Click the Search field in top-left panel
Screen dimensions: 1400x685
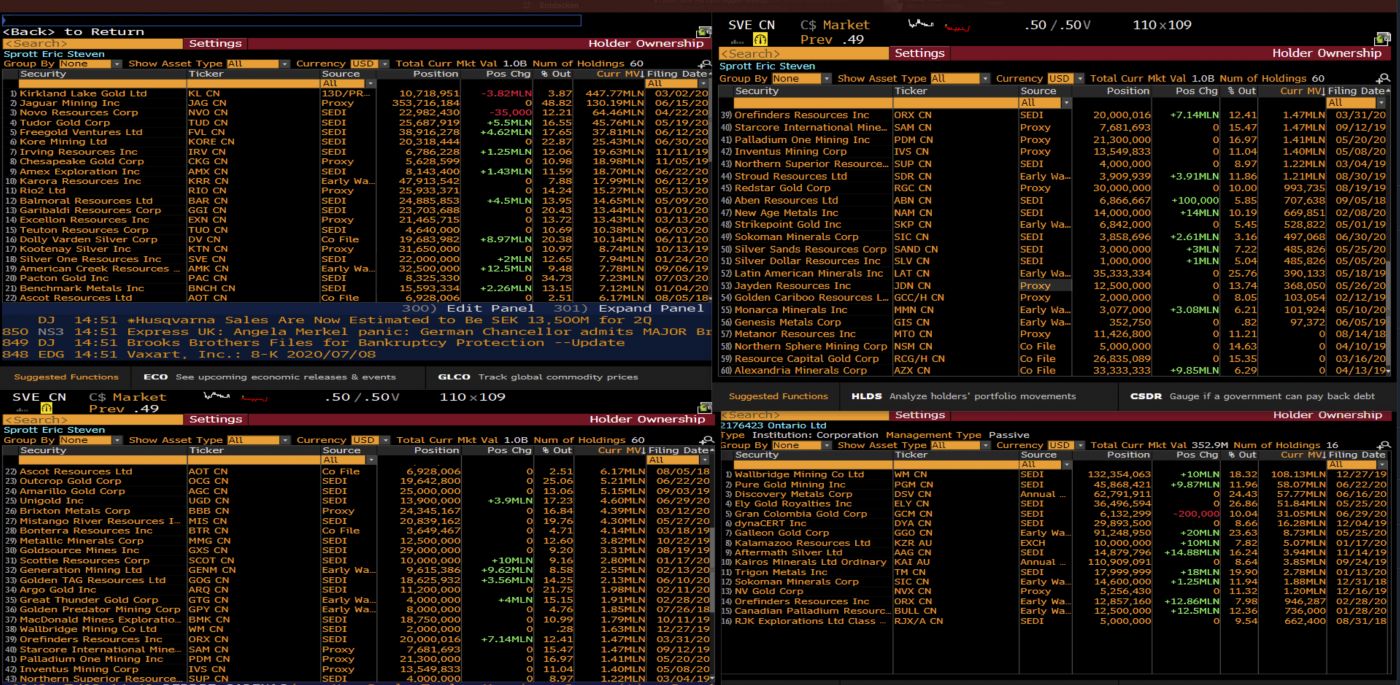pyautogui.click(x=92, y=43)
